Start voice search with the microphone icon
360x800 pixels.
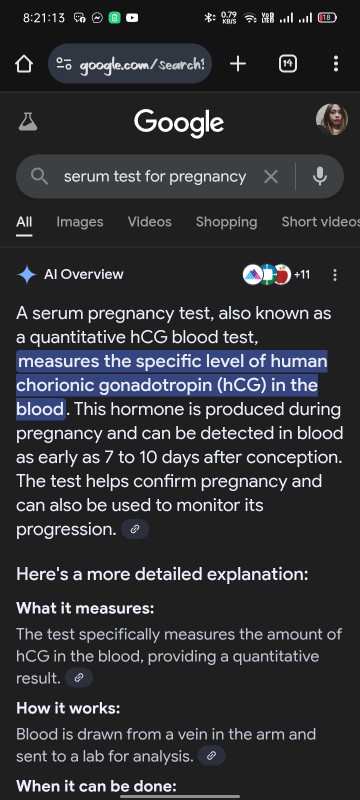[320, 177]
